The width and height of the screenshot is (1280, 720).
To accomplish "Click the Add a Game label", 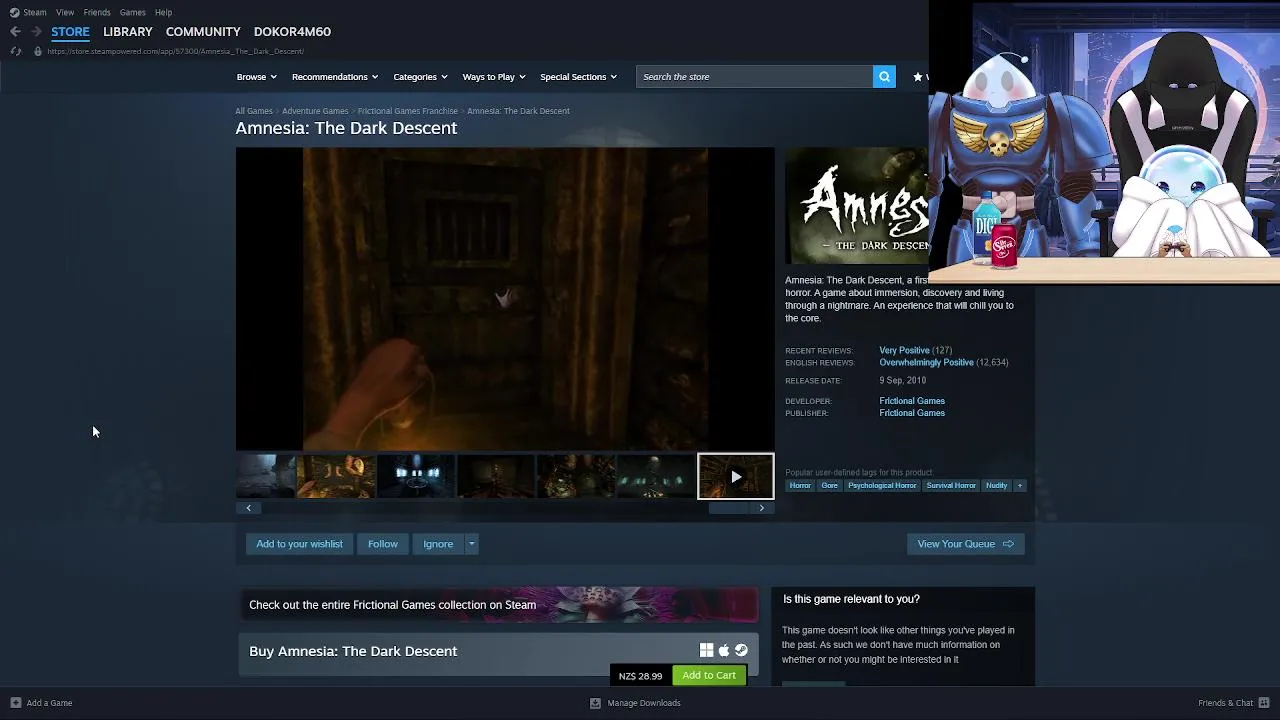I will click(x=49, y=703).
